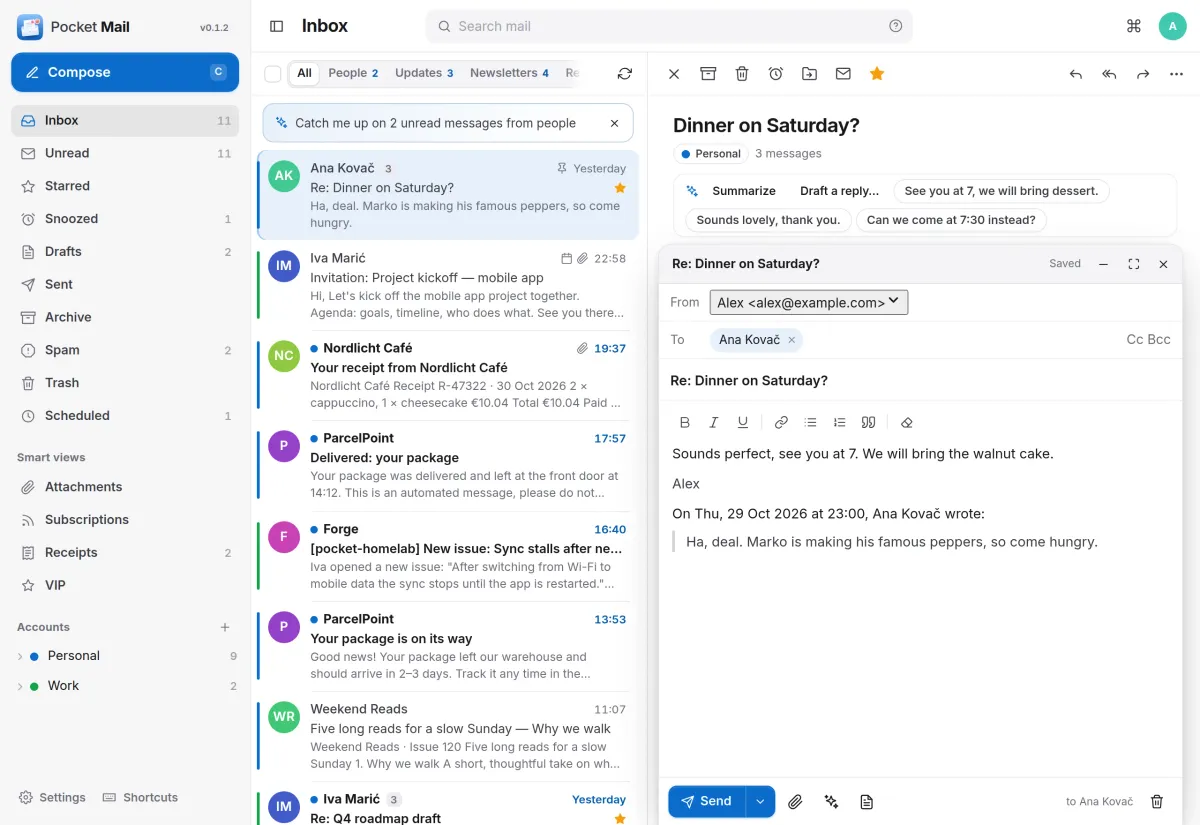Image resolution: width=1200 pixels, height=825 pixels.
Task: Expand the Personal account tree
Action: [20, 656]
